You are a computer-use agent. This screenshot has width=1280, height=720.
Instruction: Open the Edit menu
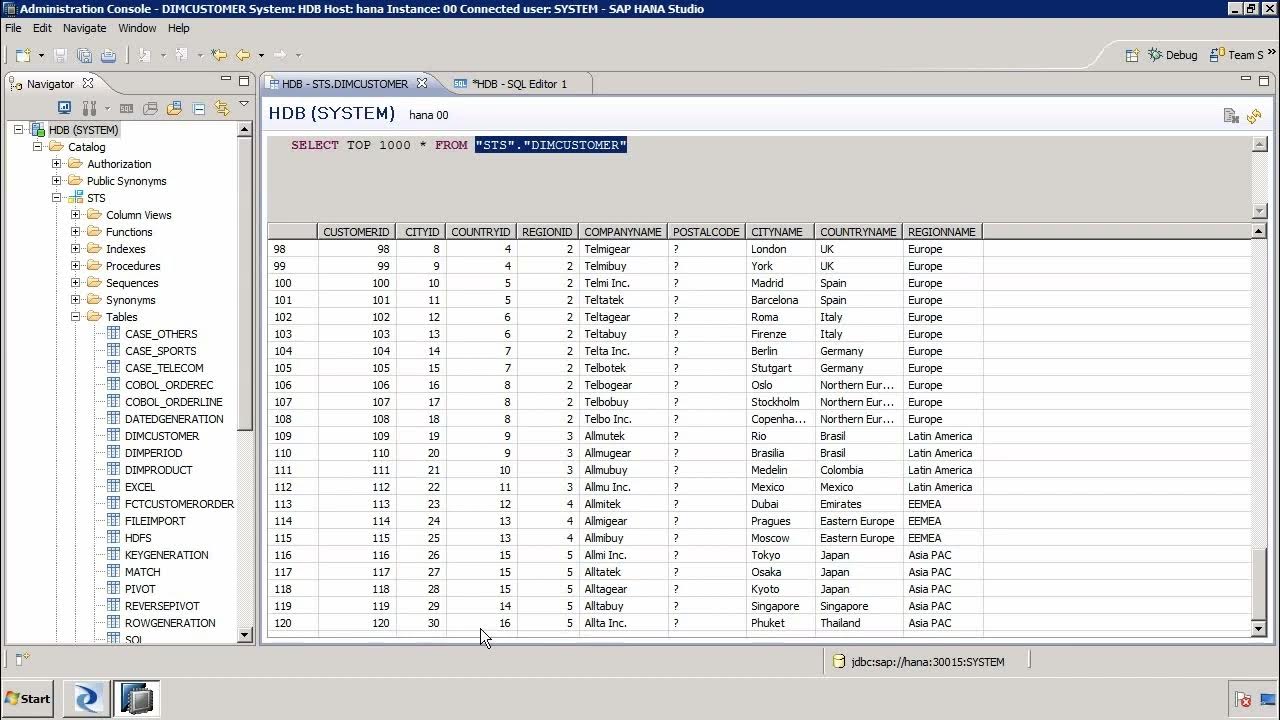[42, 28]
